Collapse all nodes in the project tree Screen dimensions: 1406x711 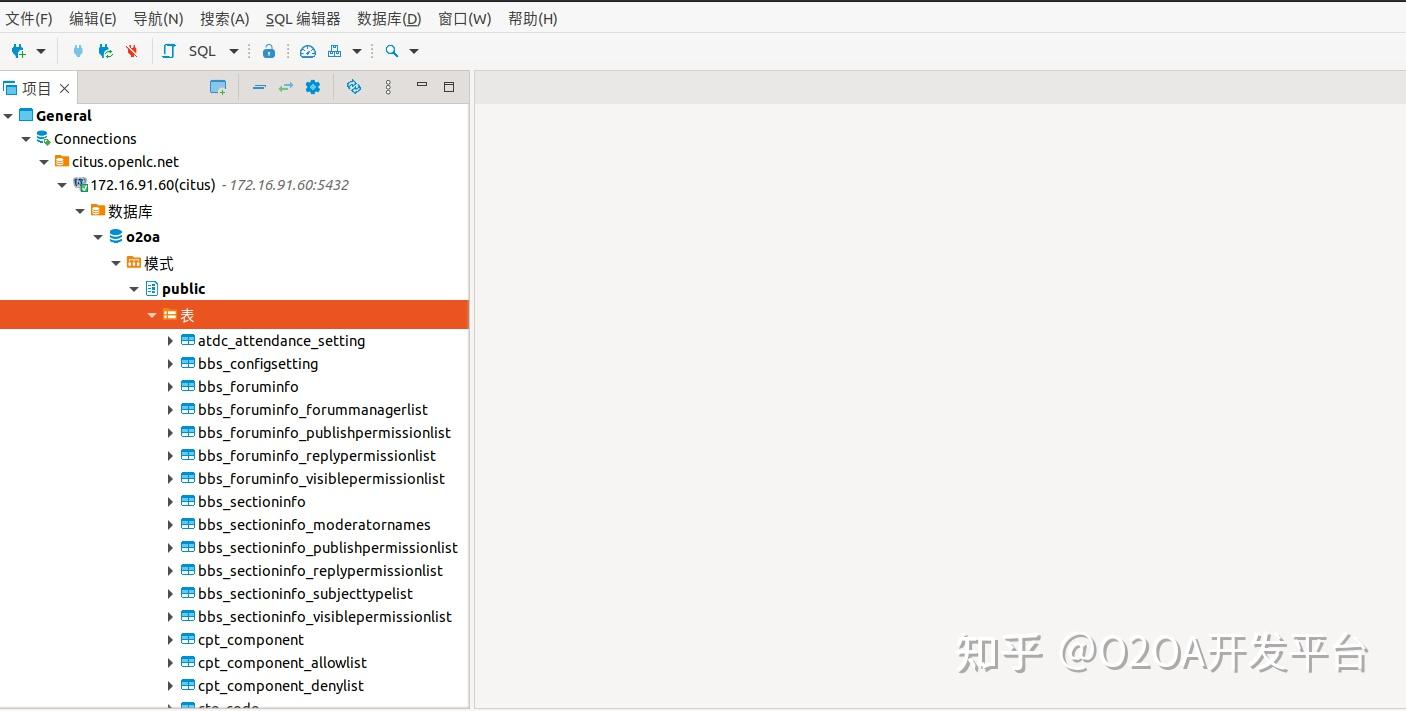pyautogui.click(x=259, y=87)
